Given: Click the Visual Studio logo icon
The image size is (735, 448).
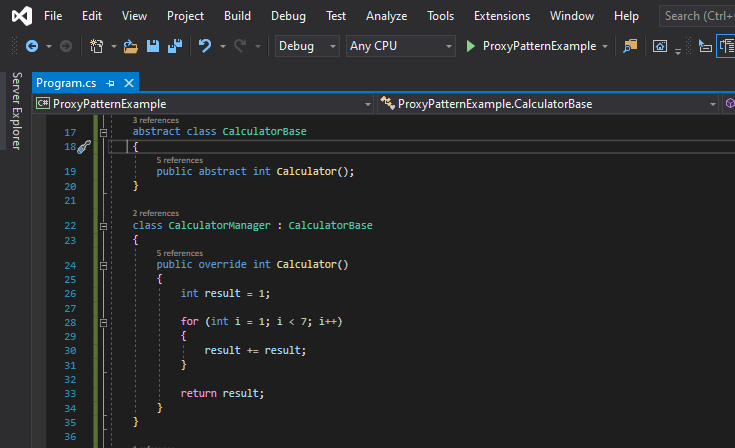Looking at the screenshot, I should [22, 16].
